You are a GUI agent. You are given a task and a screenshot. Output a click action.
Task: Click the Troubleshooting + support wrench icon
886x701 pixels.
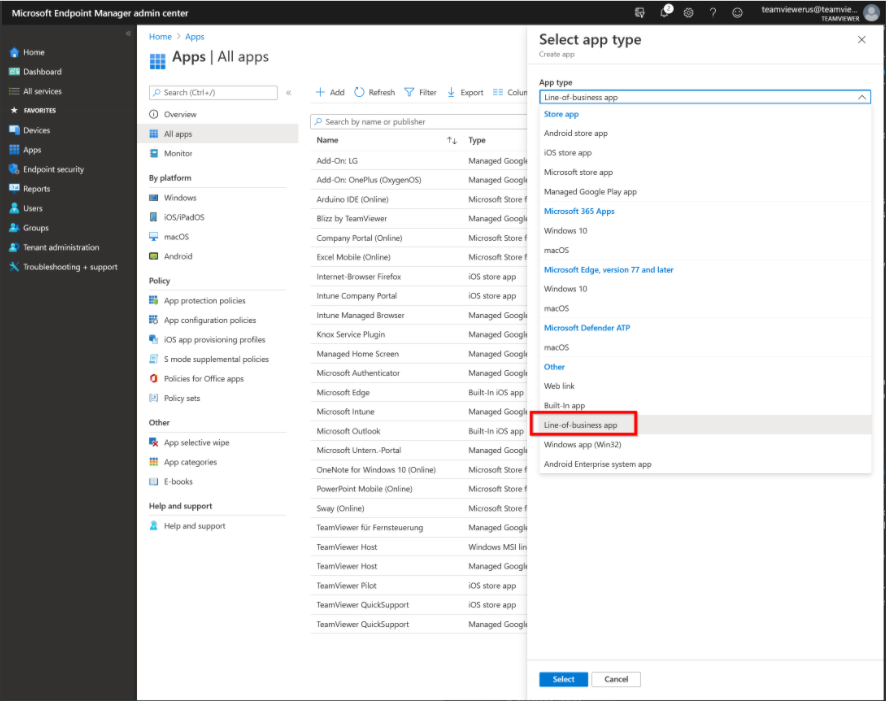[14, 267]
